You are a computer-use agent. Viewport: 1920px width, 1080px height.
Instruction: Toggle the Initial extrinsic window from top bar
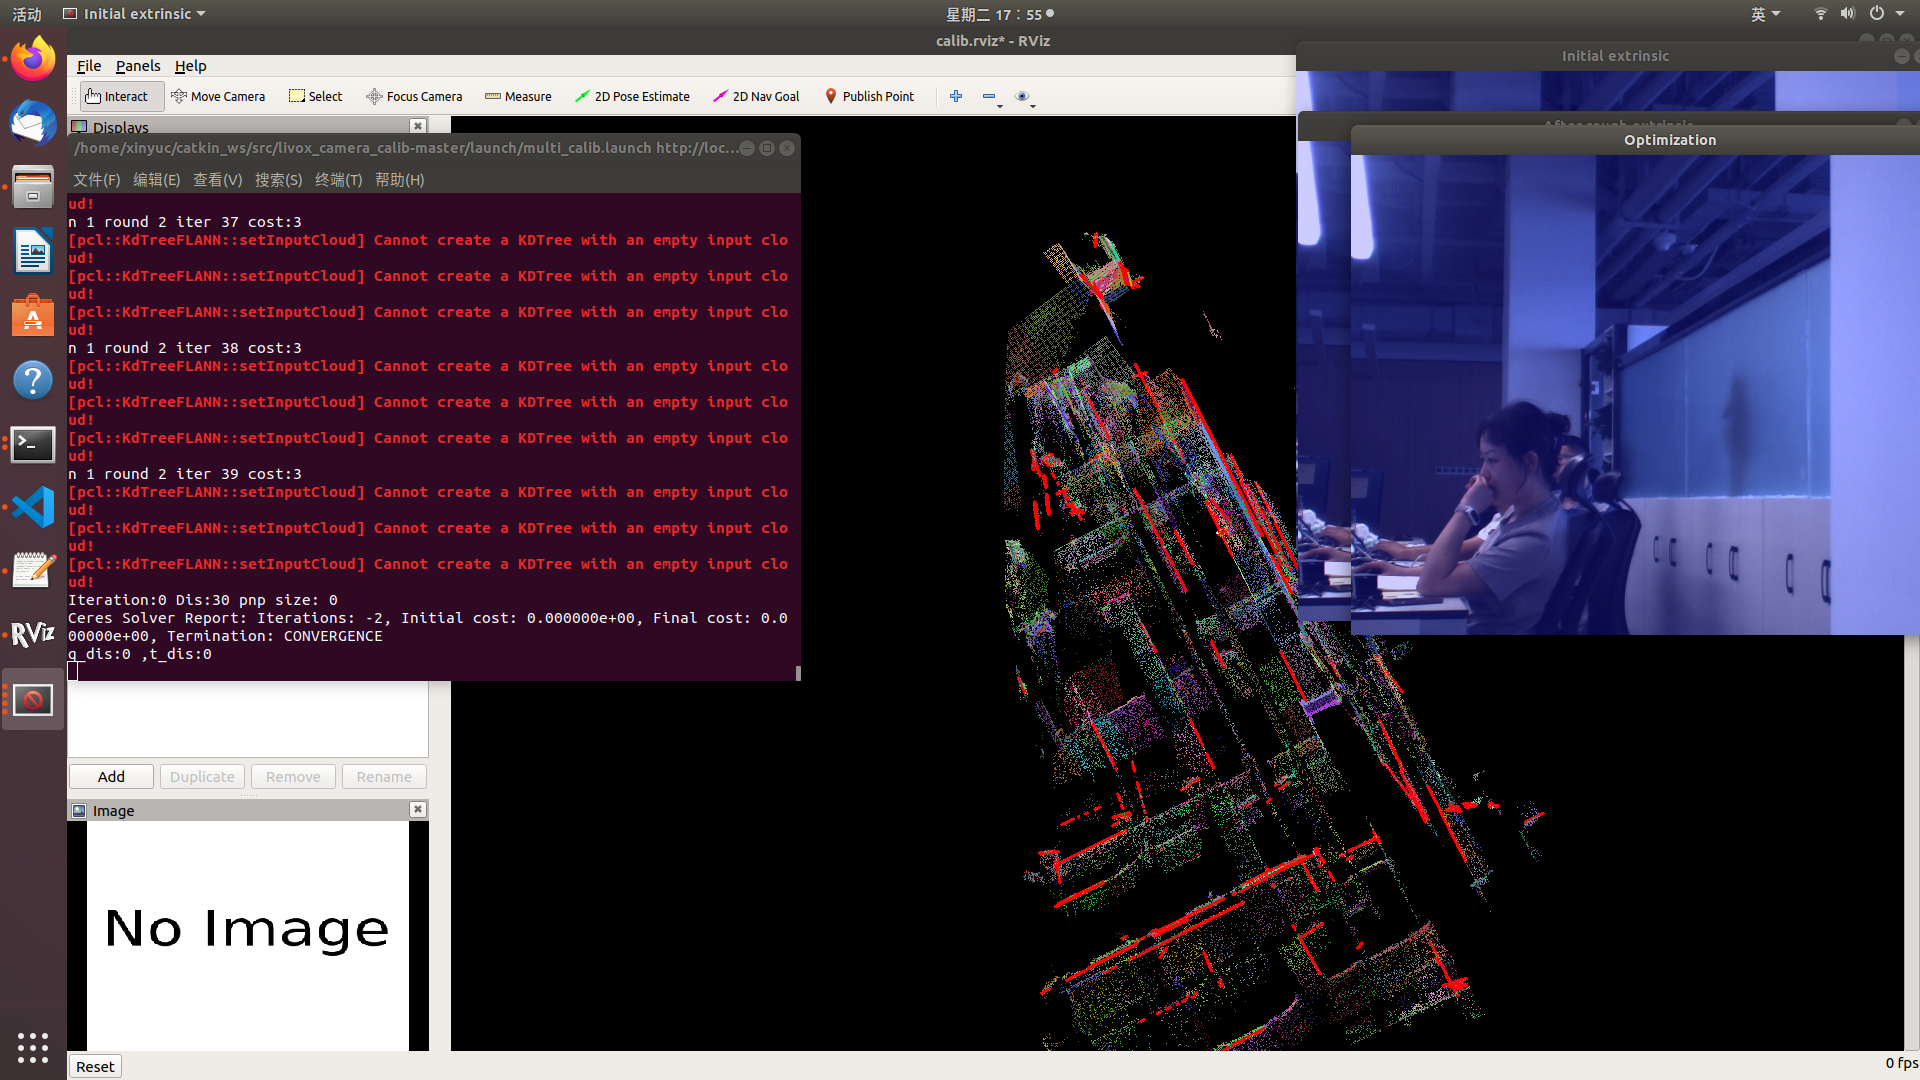coord(133,13)
